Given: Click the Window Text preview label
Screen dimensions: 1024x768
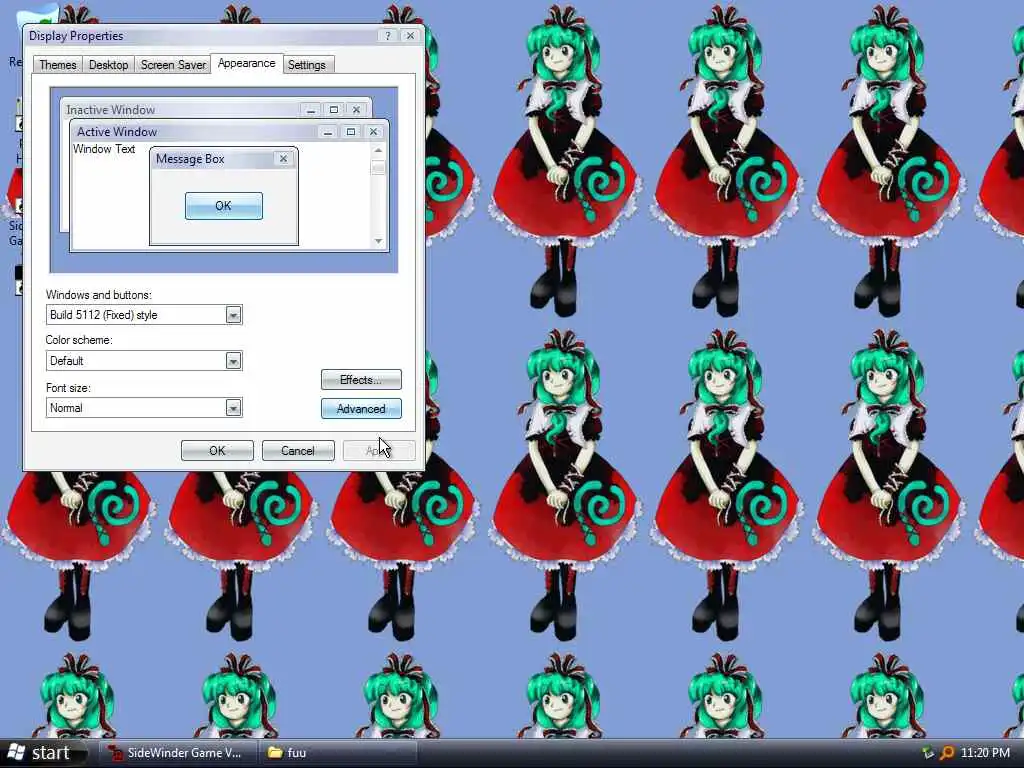Looking at the screenshot, I should click(104, 149).
